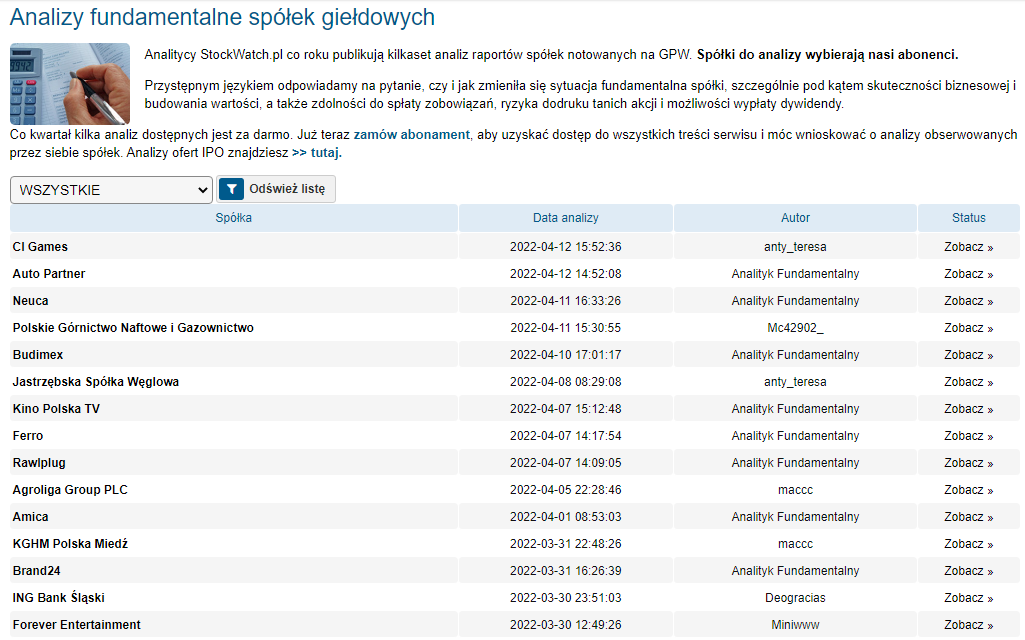Click Polskie Górnictwo Naftowe i Gazownictwo name
Image resolution: width=1025 pixels, height=640 pixels.
click(x=133, y=328)
